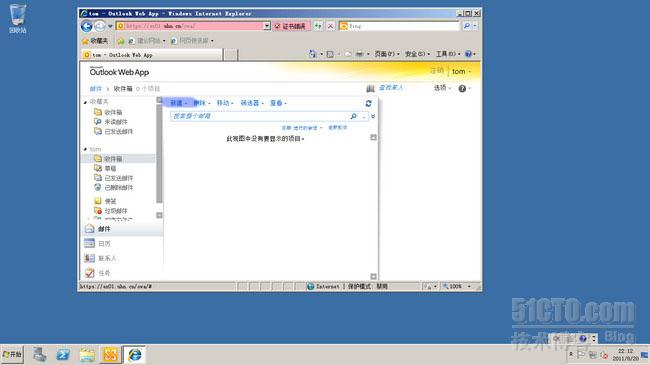650x365 pixels.
Task: Click the pink address bar URL field
Action: pyautogui.click(x=190, y=26)
